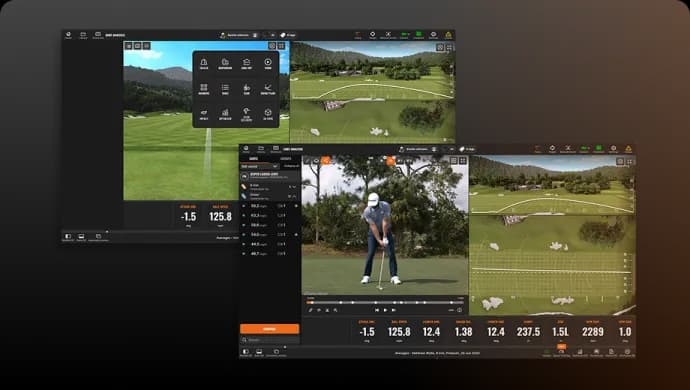Select the trajectory tile in back window popup

268,89
